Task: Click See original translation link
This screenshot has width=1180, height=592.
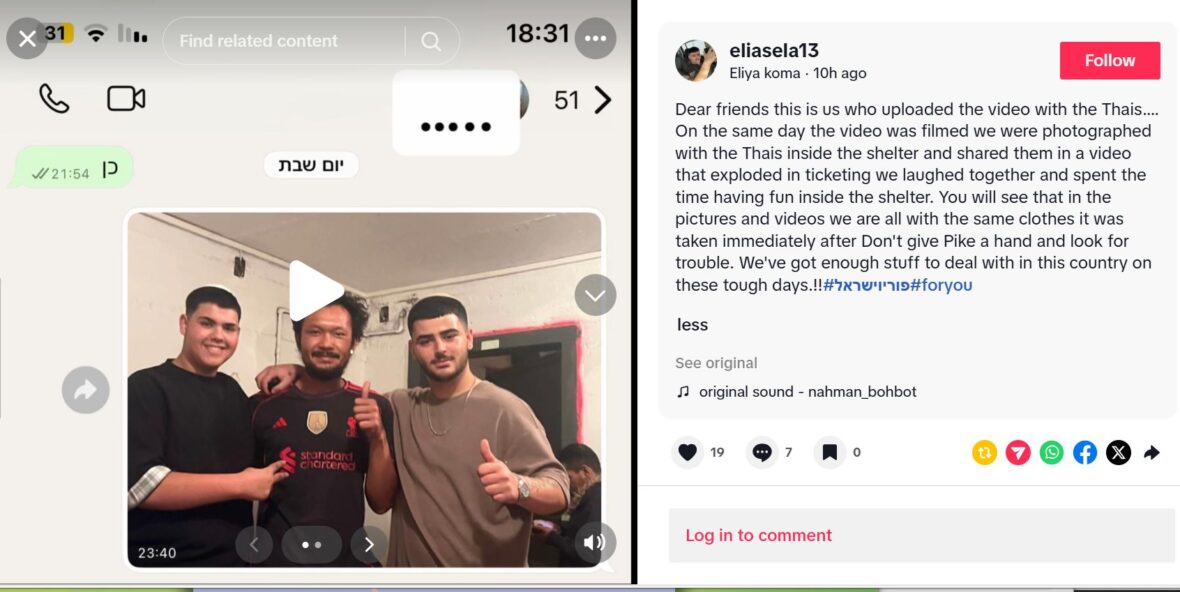Action: (716, 363)
